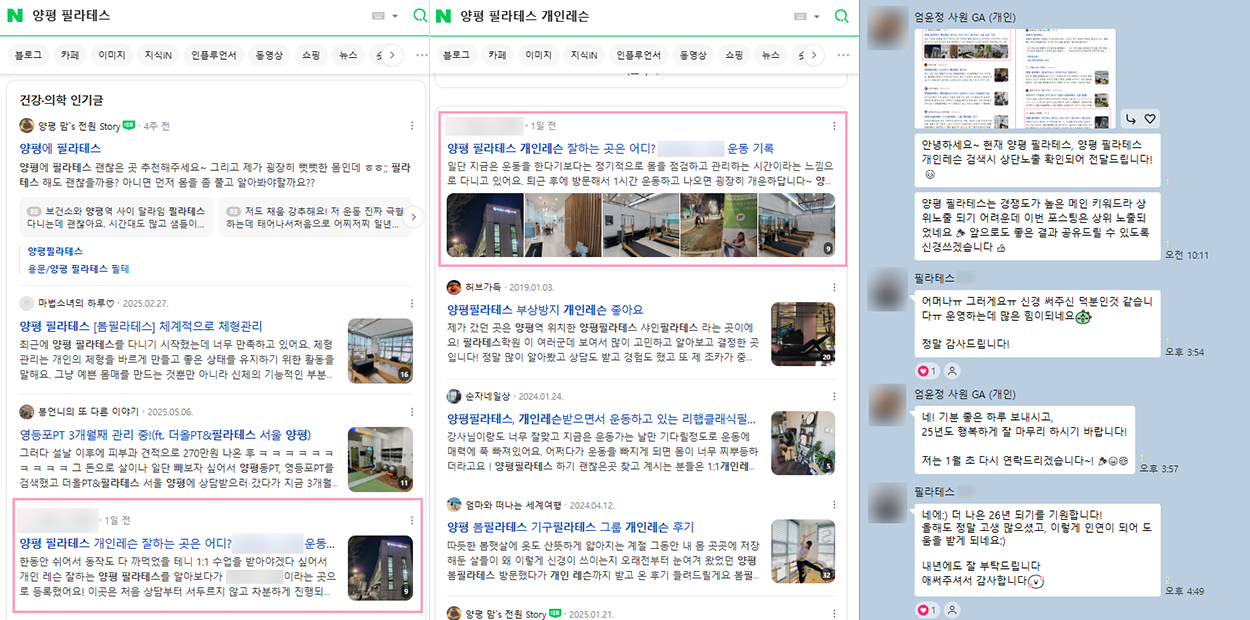Open '양평필라테스 부상방지 개인레슨 좋아요' post
Screen dimensions: 1250x620
(x=545, y=310)
